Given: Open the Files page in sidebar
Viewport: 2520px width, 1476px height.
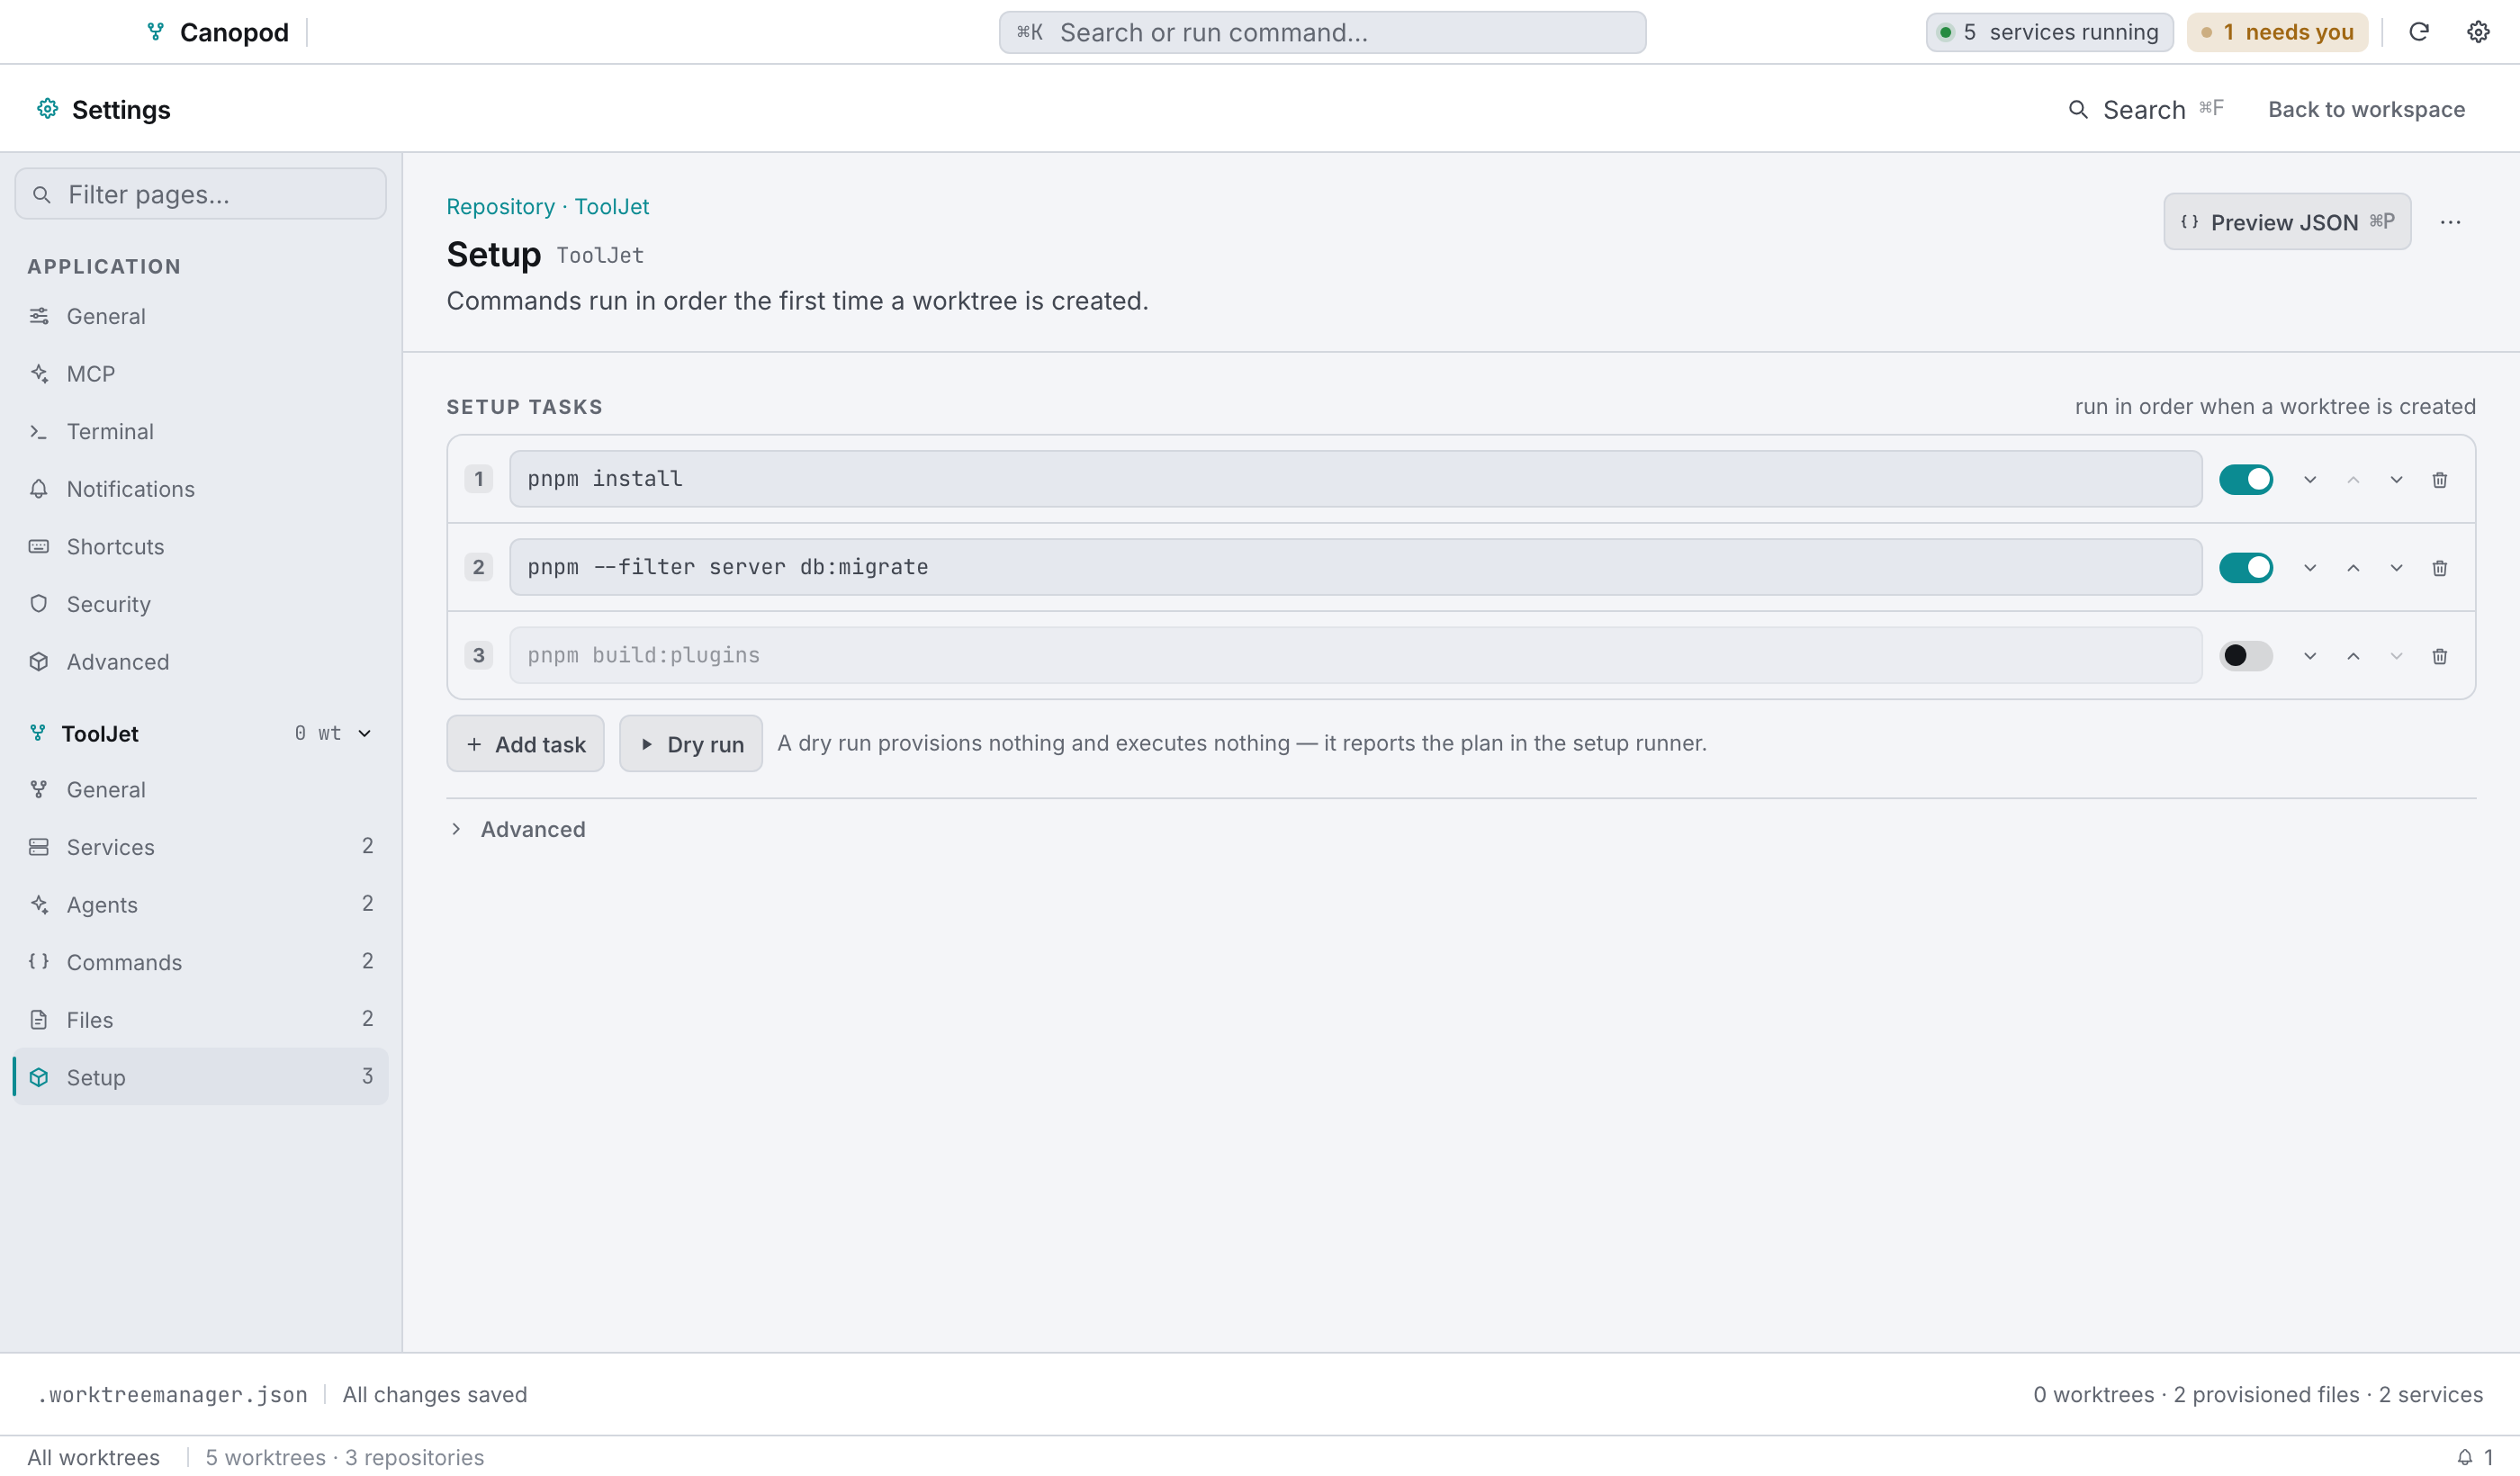Looking at the screenshot, I should pos(200,1020).
